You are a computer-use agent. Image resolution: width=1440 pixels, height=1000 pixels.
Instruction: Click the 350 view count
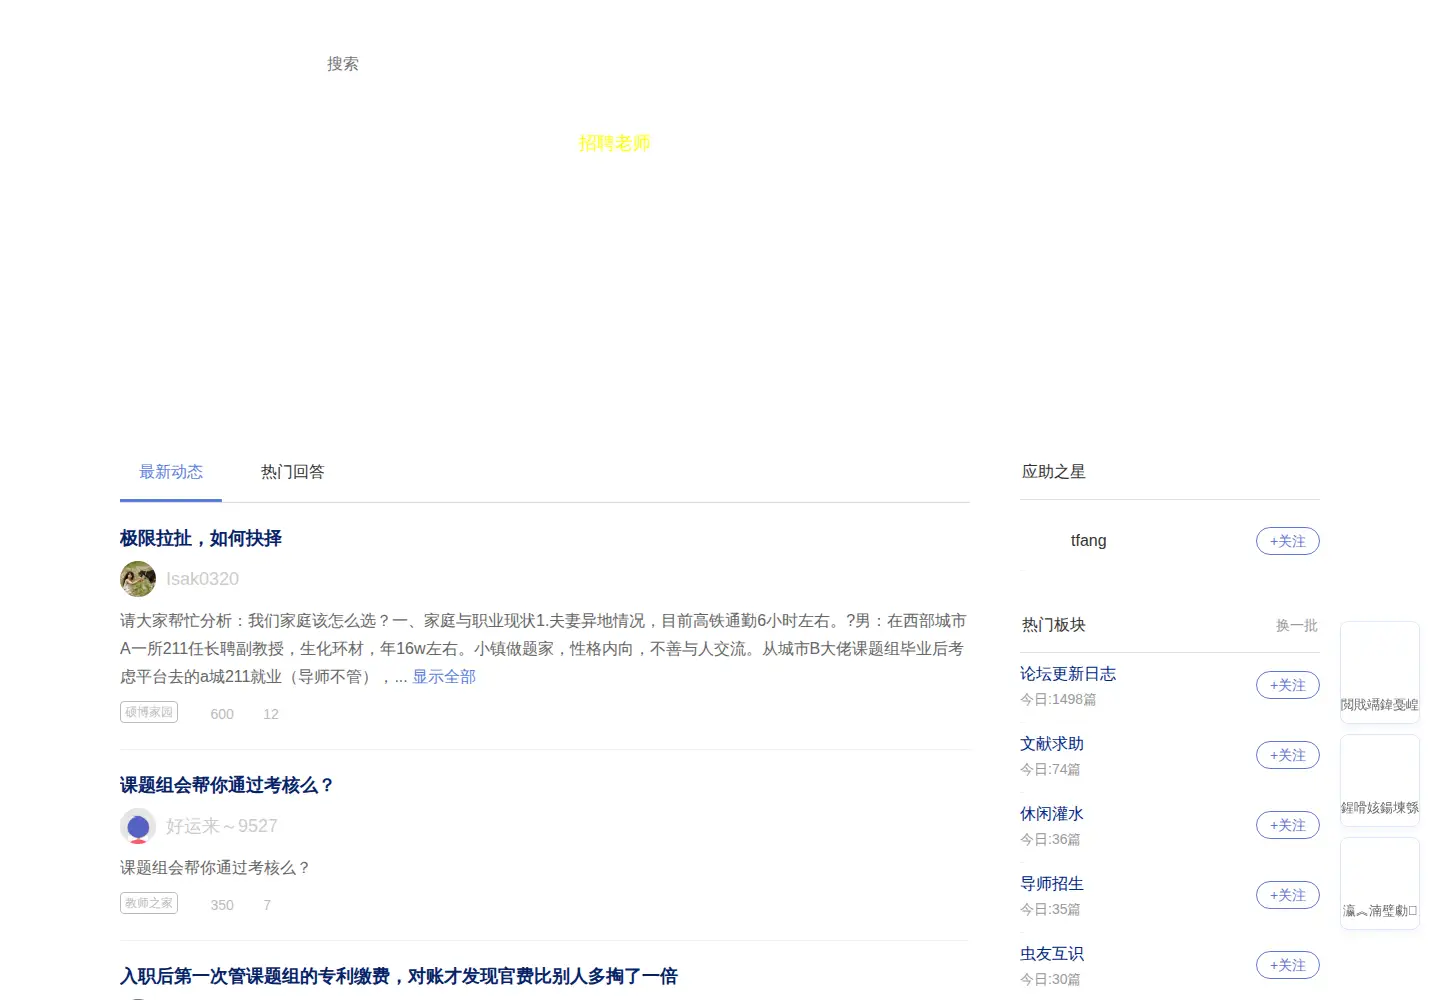click(x=222, y=905)
